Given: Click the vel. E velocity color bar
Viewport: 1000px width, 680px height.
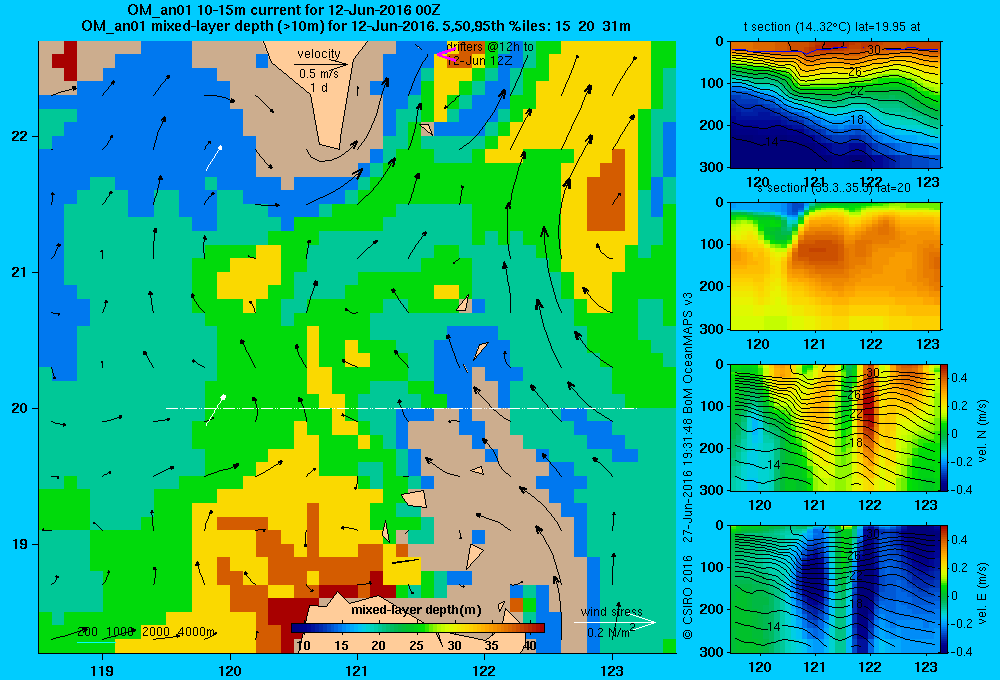Looking at the screenshot, I should coord(944,589).
